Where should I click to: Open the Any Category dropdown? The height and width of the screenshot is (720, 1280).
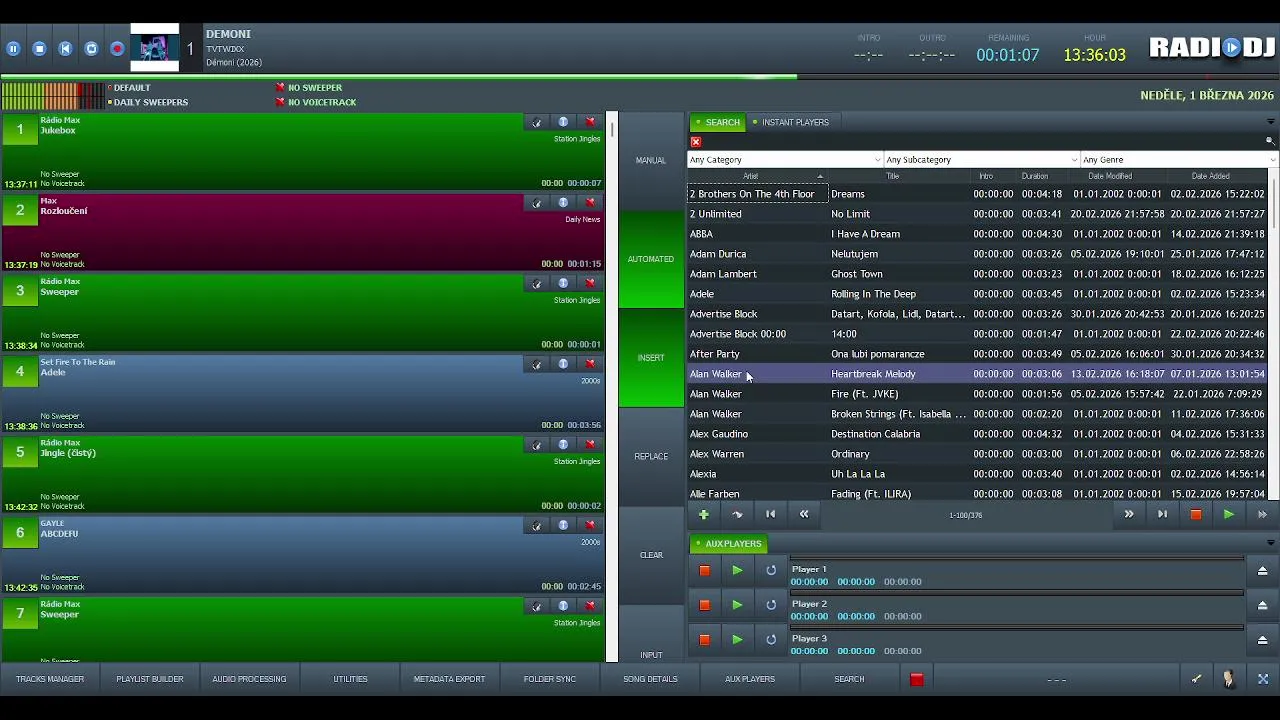pyautogui.click(x=785, y=160)
